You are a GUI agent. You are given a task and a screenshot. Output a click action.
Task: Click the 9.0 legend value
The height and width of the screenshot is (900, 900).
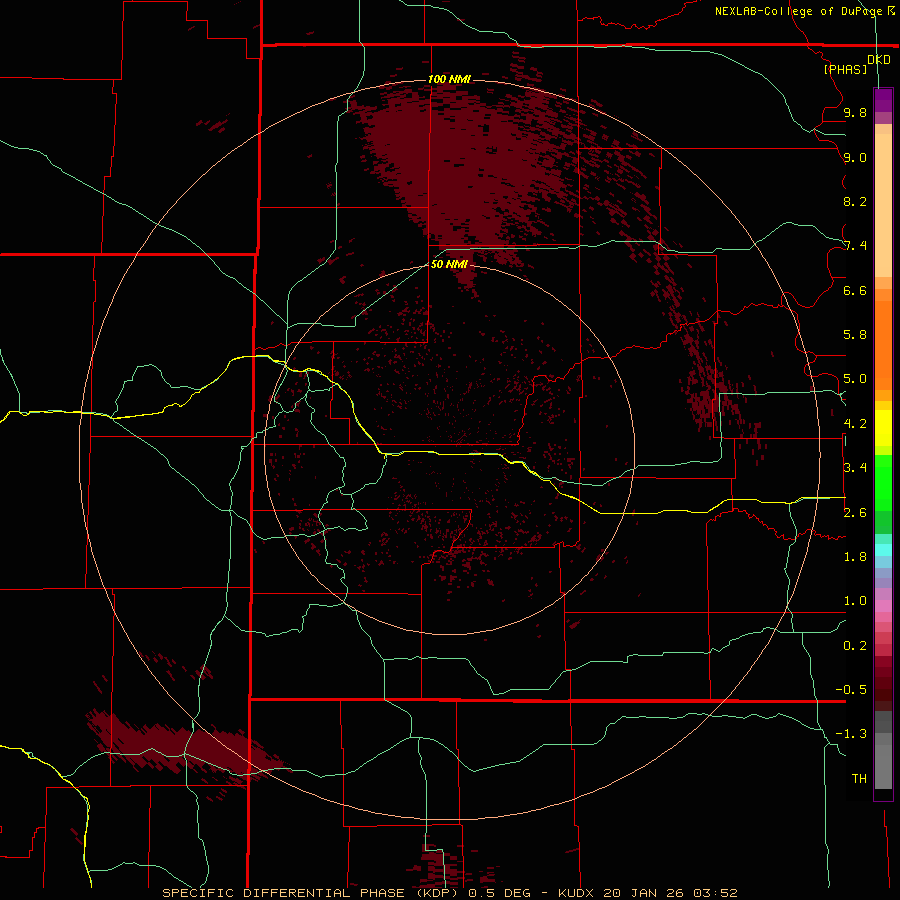coord(855,157)
